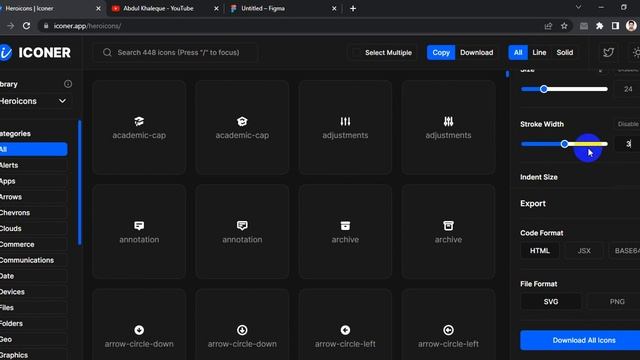This screenshot has height=360, width=640.
Task: Open the Communications category
Action: (33, 260)
